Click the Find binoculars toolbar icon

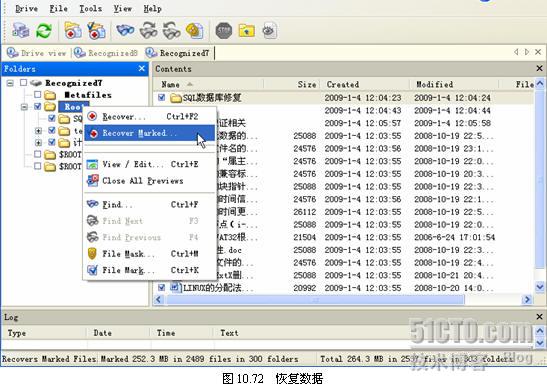[x=125, y=30]
